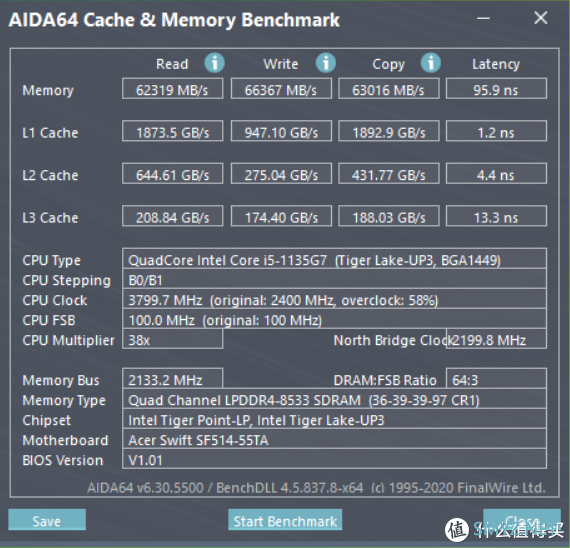Click the CPU Type information field
Screen dimensions: 570x548
tap(334, 259)
